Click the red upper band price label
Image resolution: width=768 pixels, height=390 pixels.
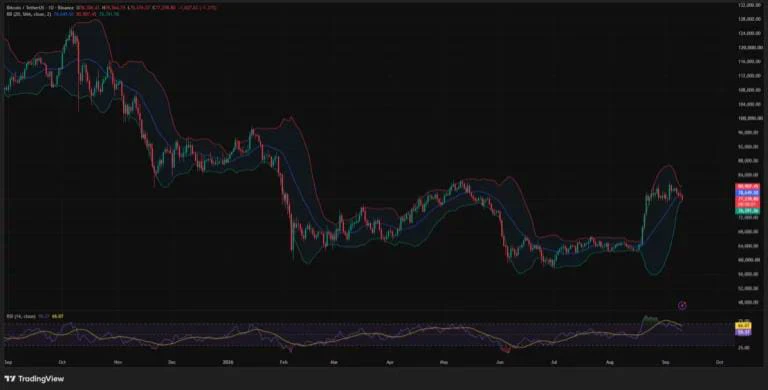click(x=747, y=187)
